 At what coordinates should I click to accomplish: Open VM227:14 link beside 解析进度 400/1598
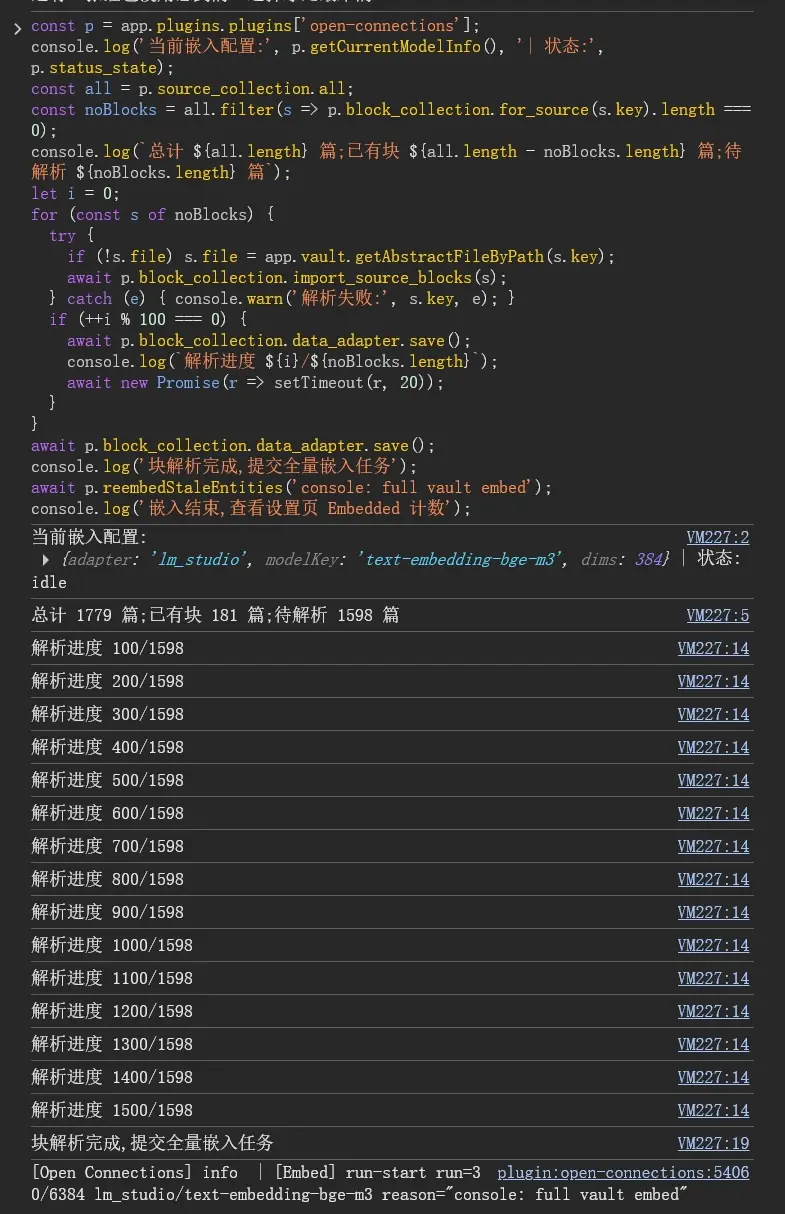713,747
